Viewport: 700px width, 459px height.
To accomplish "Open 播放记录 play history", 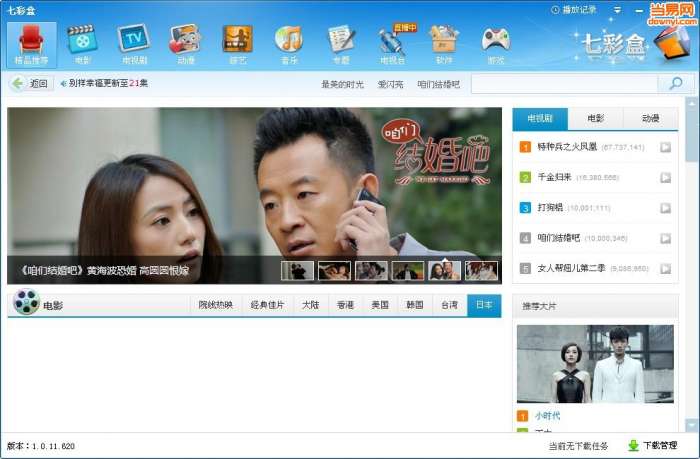I will [574, 10].
